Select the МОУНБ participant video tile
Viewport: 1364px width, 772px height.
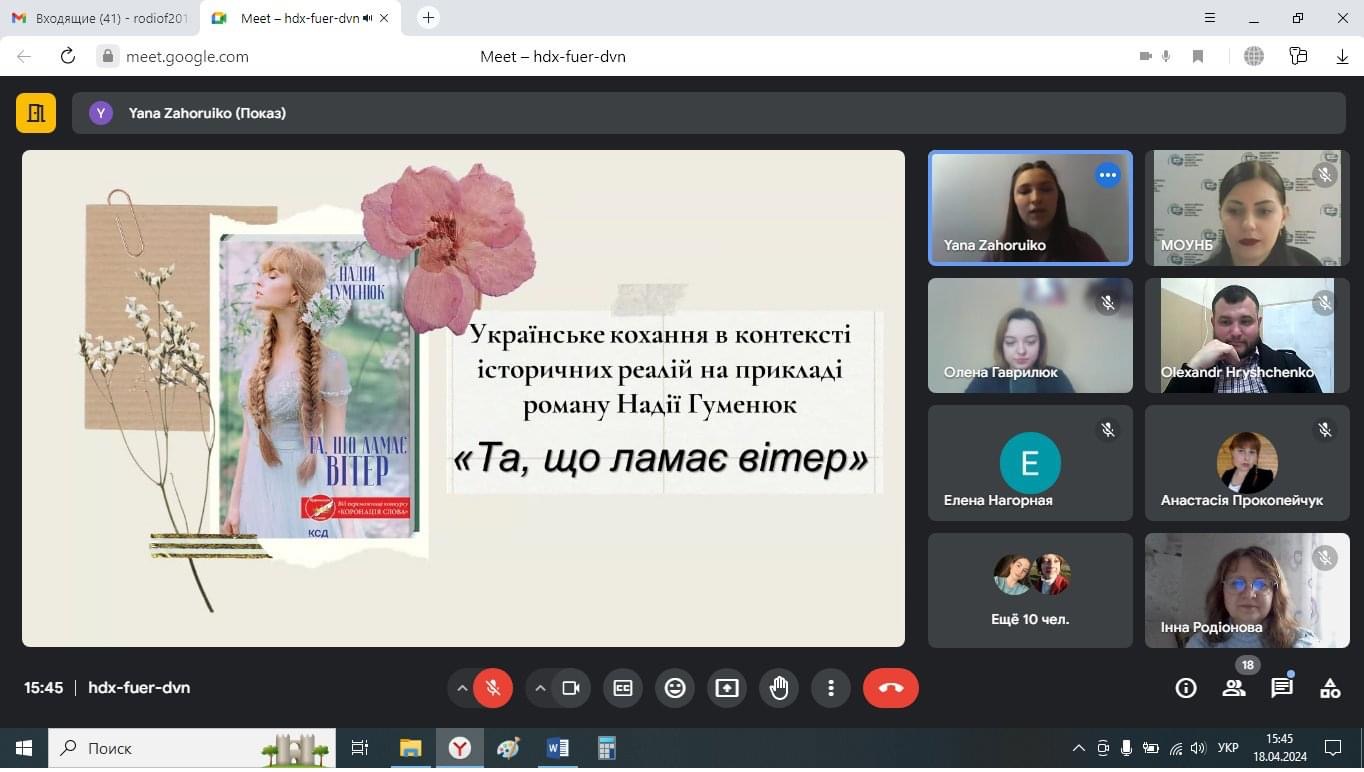click(x=1247, y=208)
